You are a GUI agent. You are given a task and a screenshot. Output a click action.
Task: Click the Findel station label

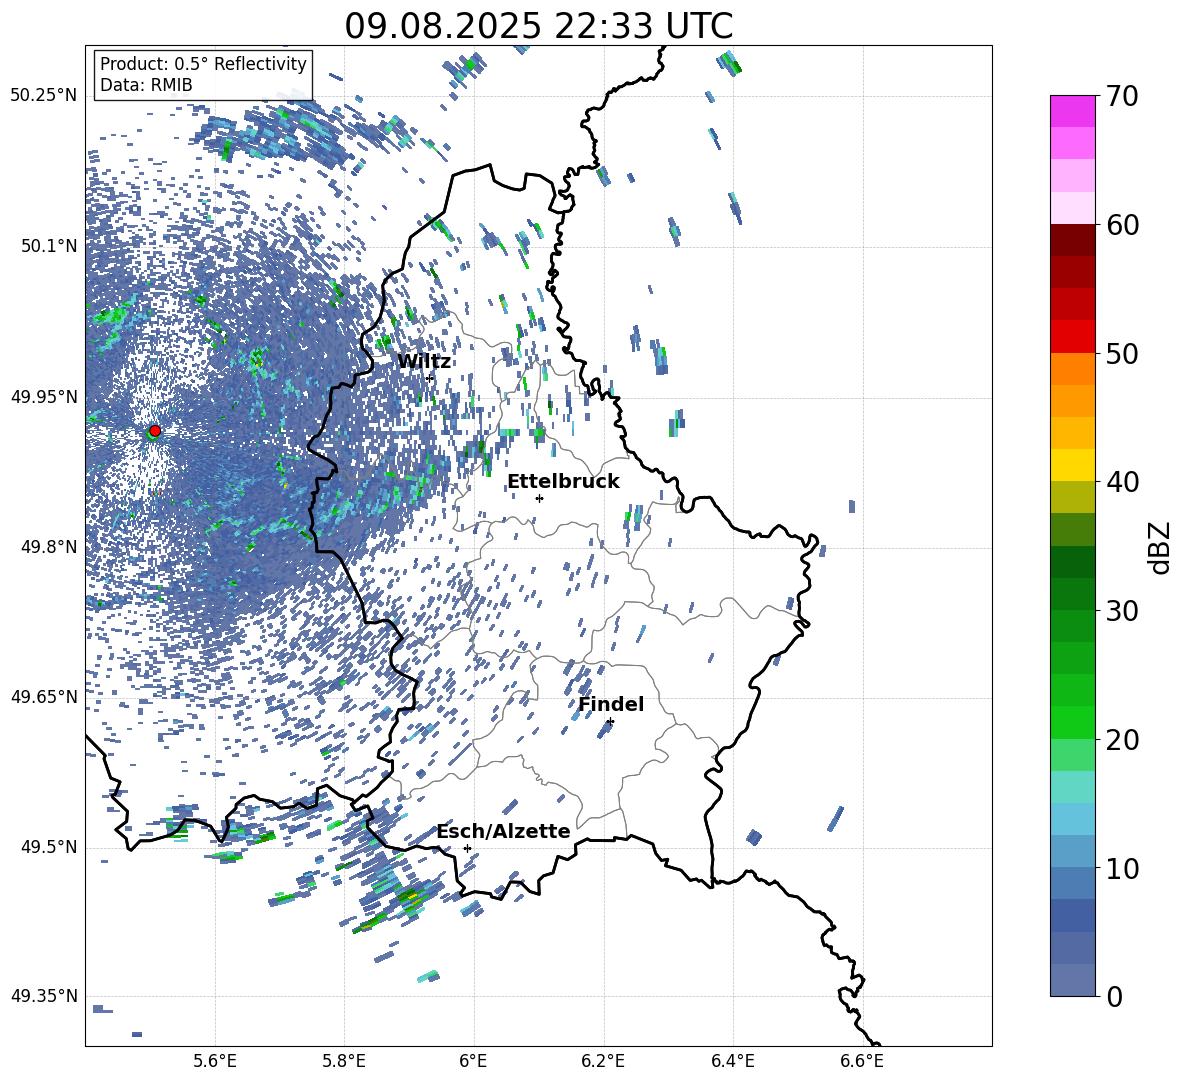click(x=611, y=704)
